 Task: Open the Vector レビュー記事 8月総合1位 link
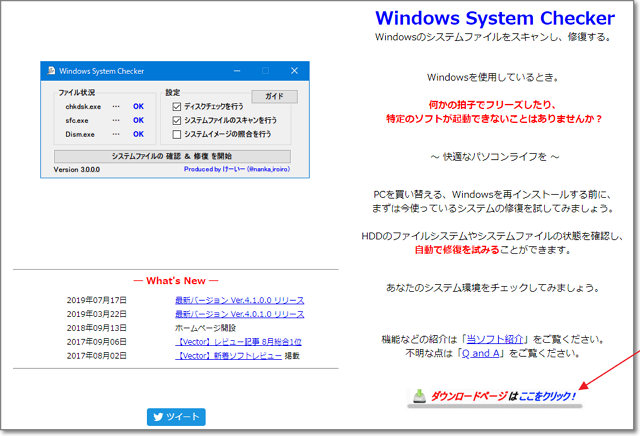coord(238,342)
